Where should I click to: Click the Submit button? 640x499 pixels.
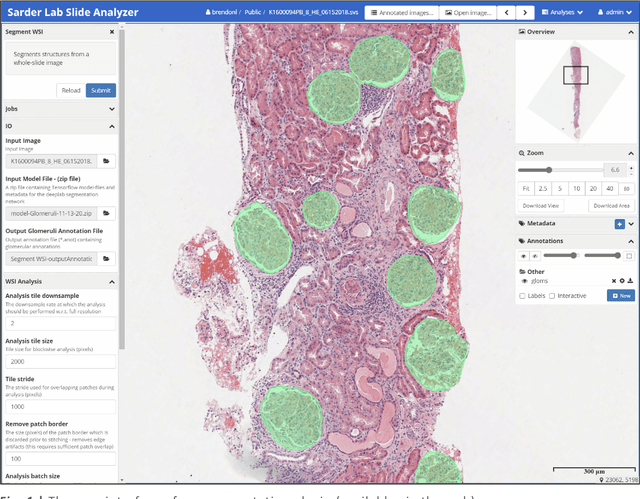point(100,90)
